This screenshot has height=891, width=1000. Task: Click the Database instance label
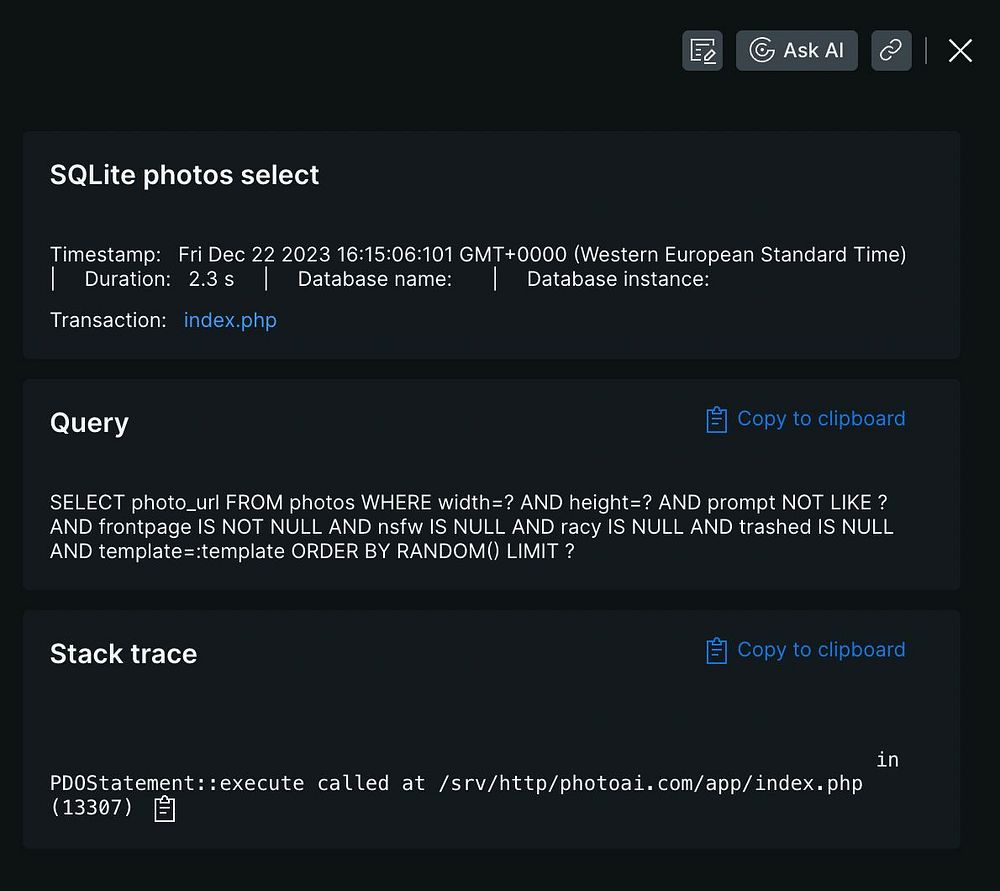618,279
